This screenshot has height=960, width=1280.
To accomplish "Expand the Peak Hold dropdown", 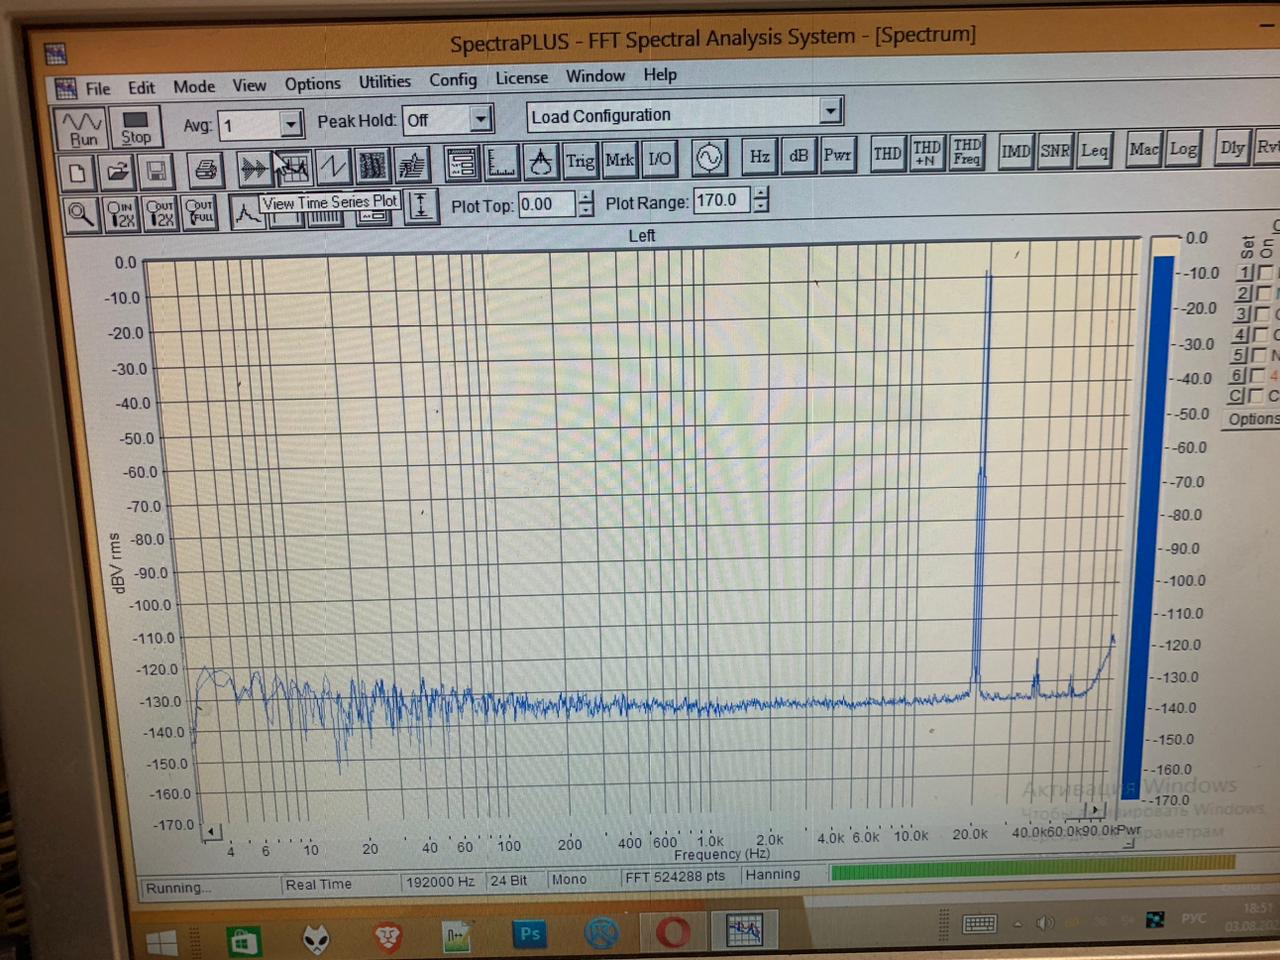I will point(481,119).
